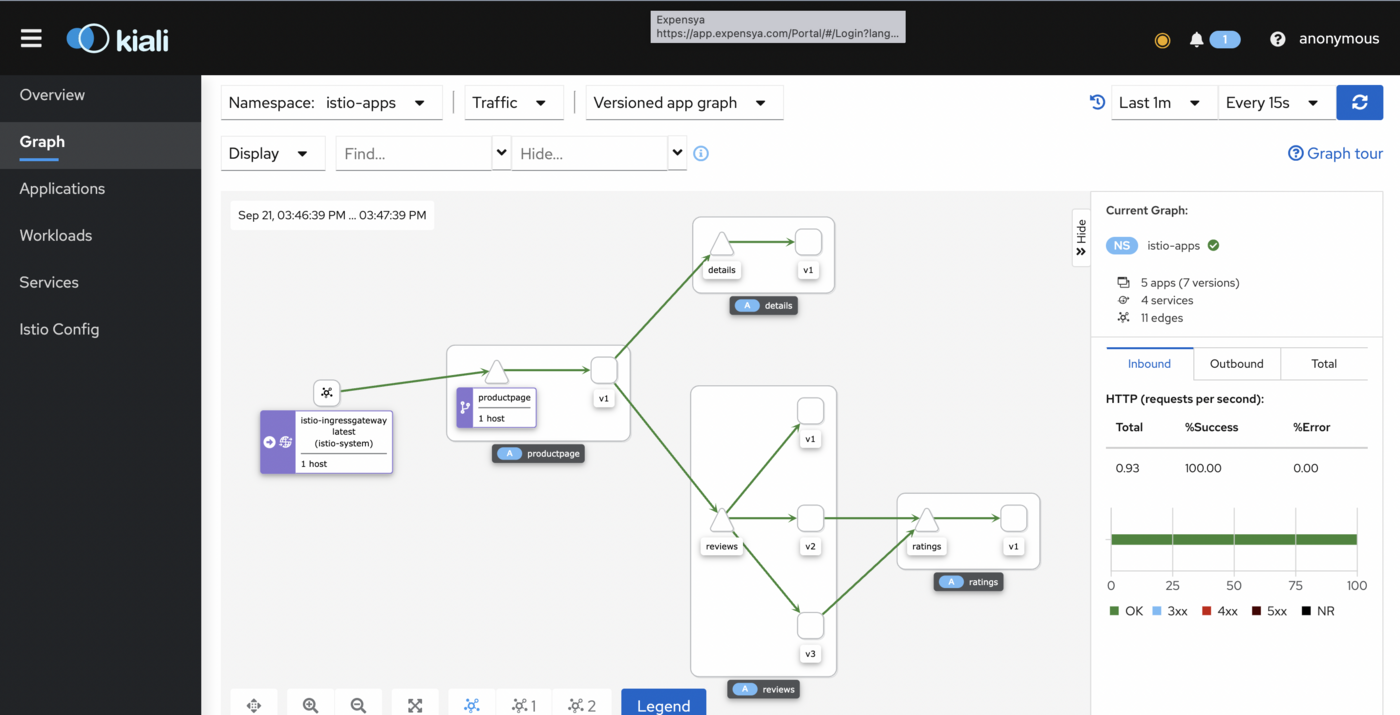Click the Legend button

[x=663, y=705]
